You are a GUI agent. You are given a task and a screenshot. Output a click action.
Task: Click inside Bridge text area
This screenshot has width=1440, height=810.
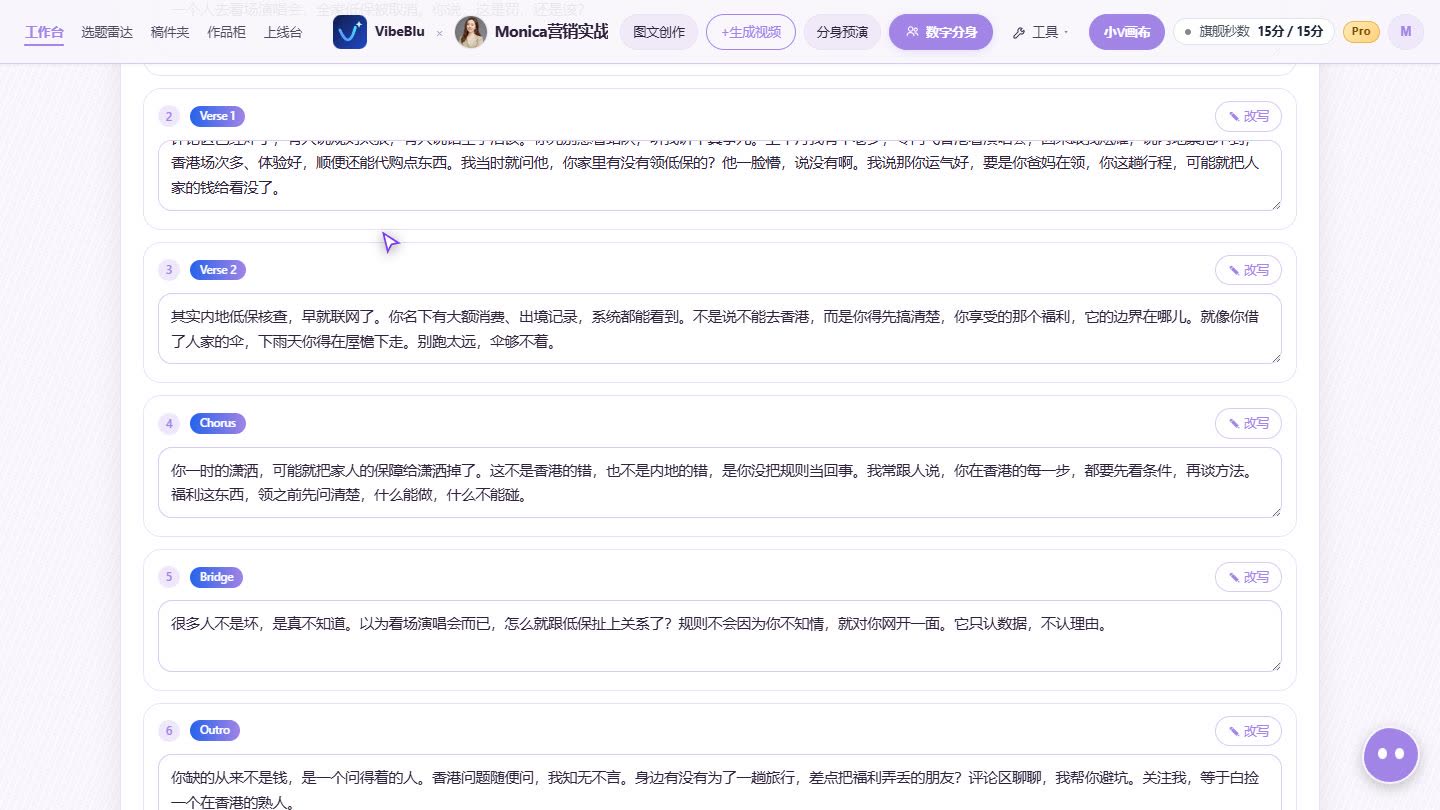click(720, 636)
